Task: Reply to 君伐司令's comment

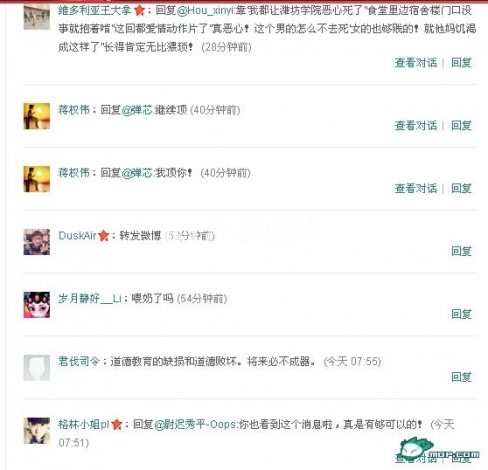Action: [x=461, y=377]
